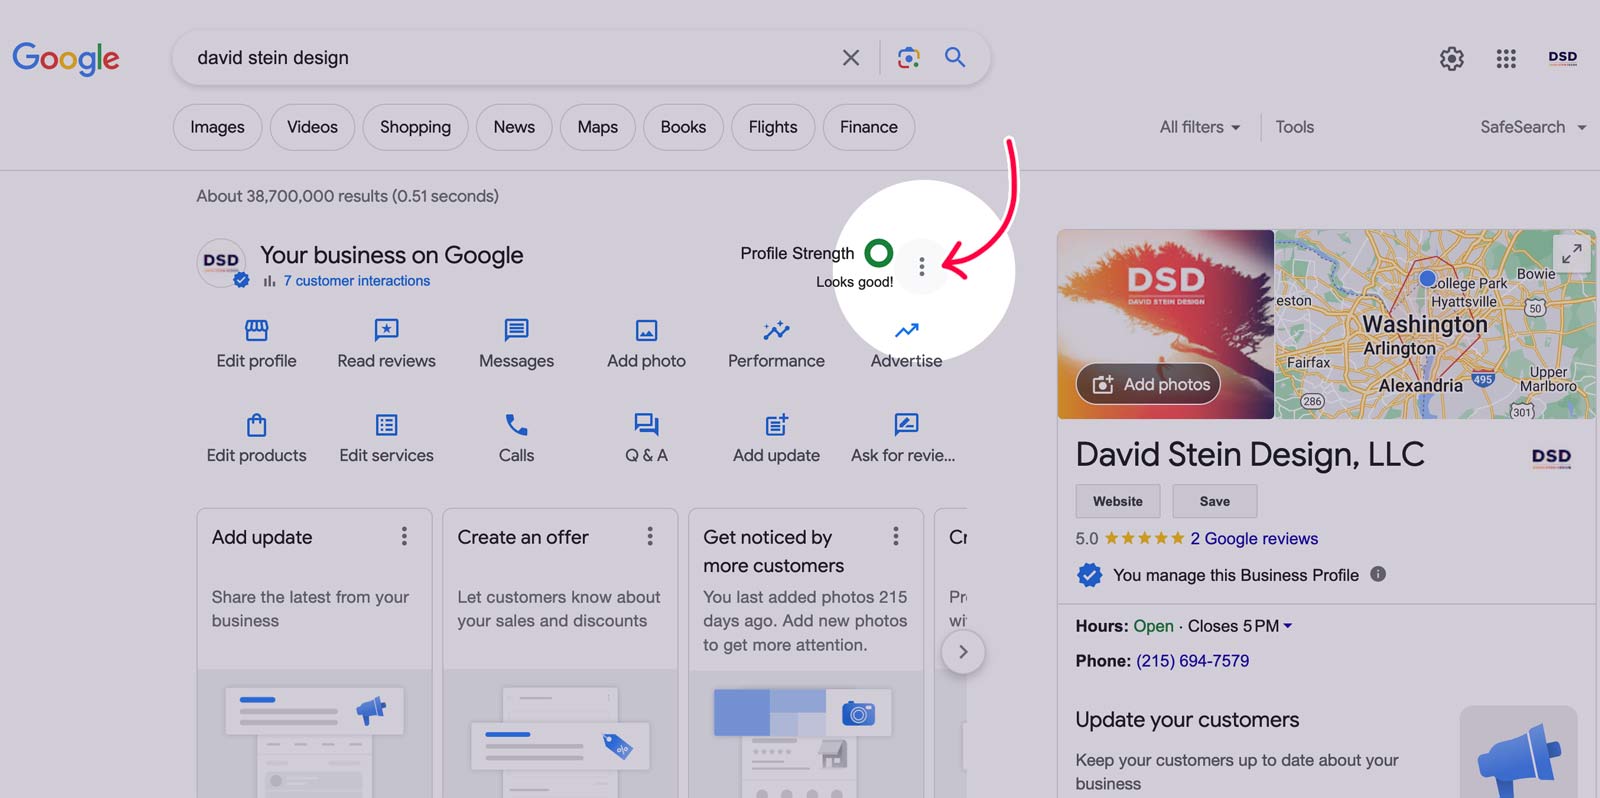Open Edit profile storefront icon
The height and width of the screenshot is (798, 1600).
[x=257, y=330]
